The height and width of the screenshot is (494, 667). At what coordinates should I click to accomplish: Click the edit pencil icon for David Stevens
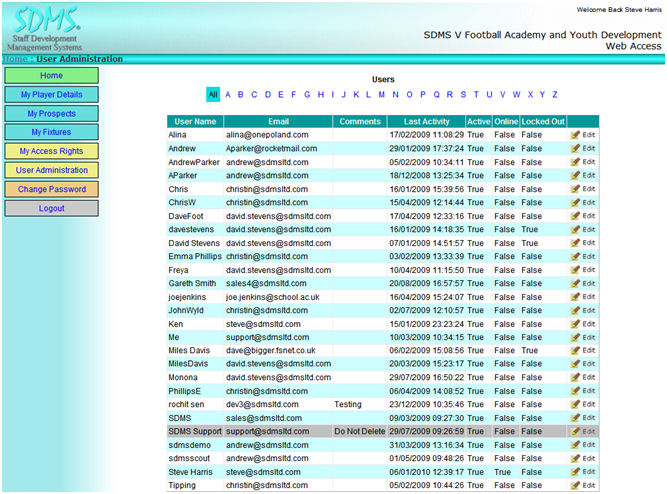point(575,243)
